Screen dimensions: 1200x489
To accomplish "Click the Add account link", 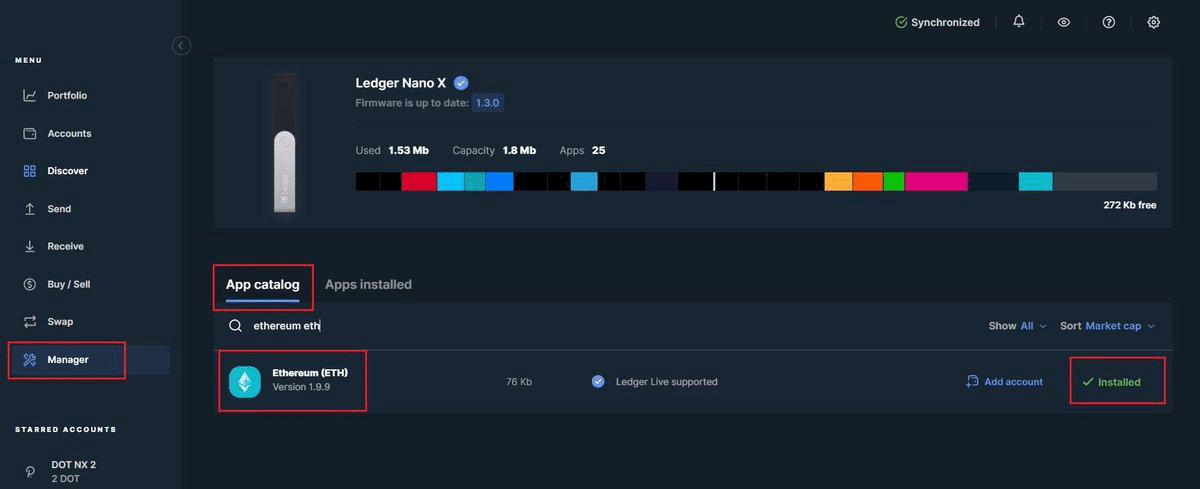I will pos(1004,382).
